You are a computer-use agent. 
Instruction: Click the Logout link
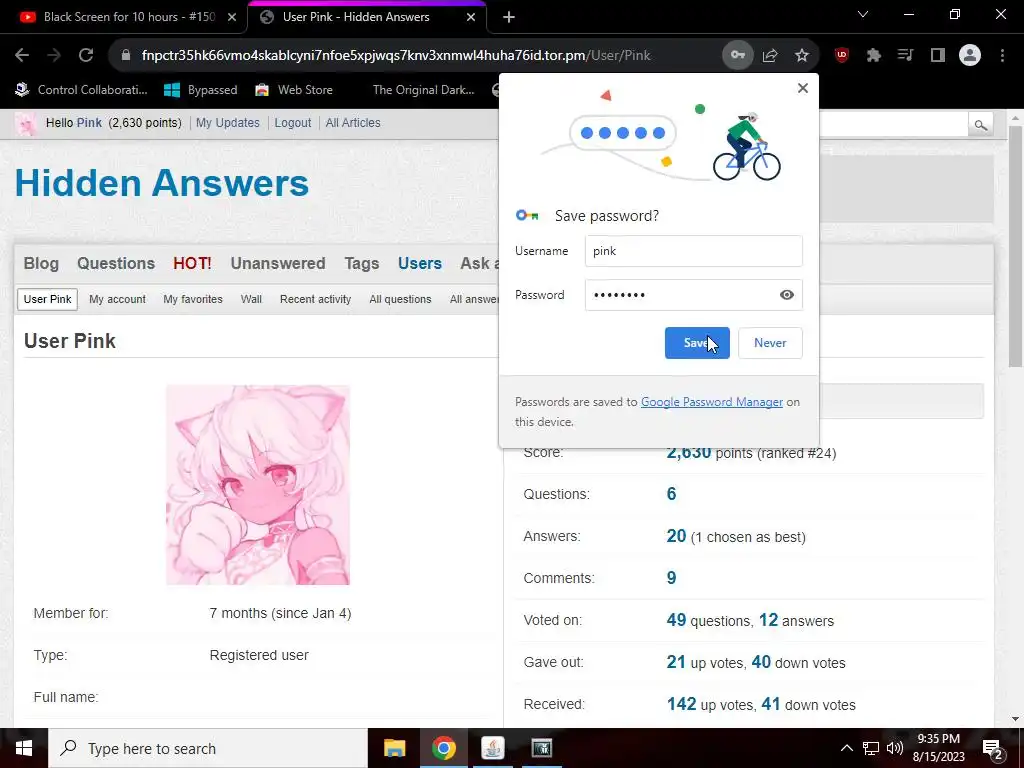point(293,123)
